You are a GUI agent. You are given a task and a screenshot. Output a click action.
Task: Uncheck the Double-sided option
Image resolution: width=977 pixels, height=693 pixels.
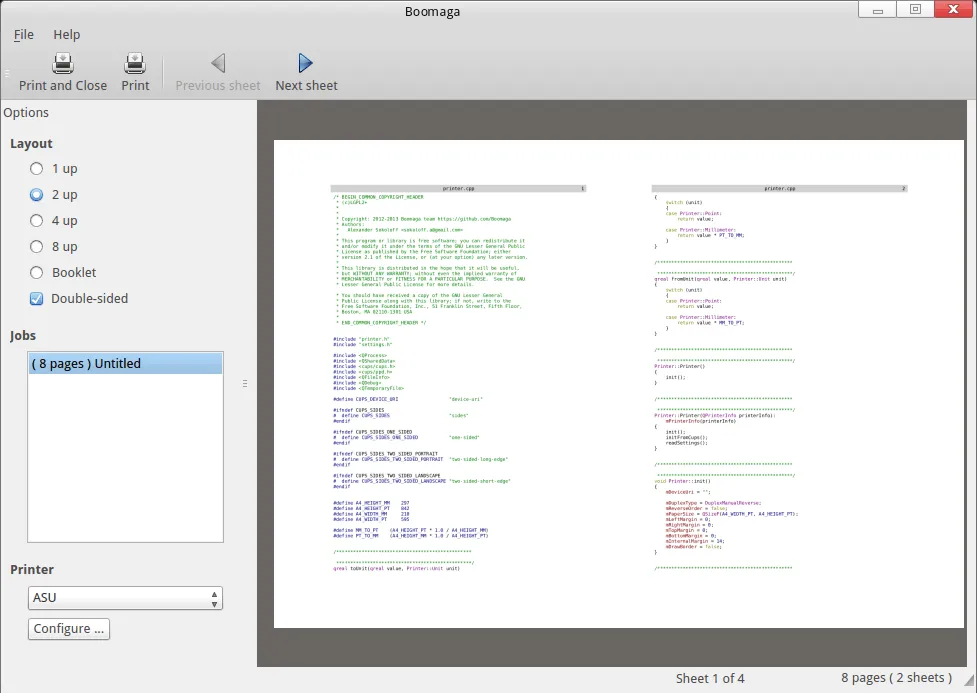[36, 298]
